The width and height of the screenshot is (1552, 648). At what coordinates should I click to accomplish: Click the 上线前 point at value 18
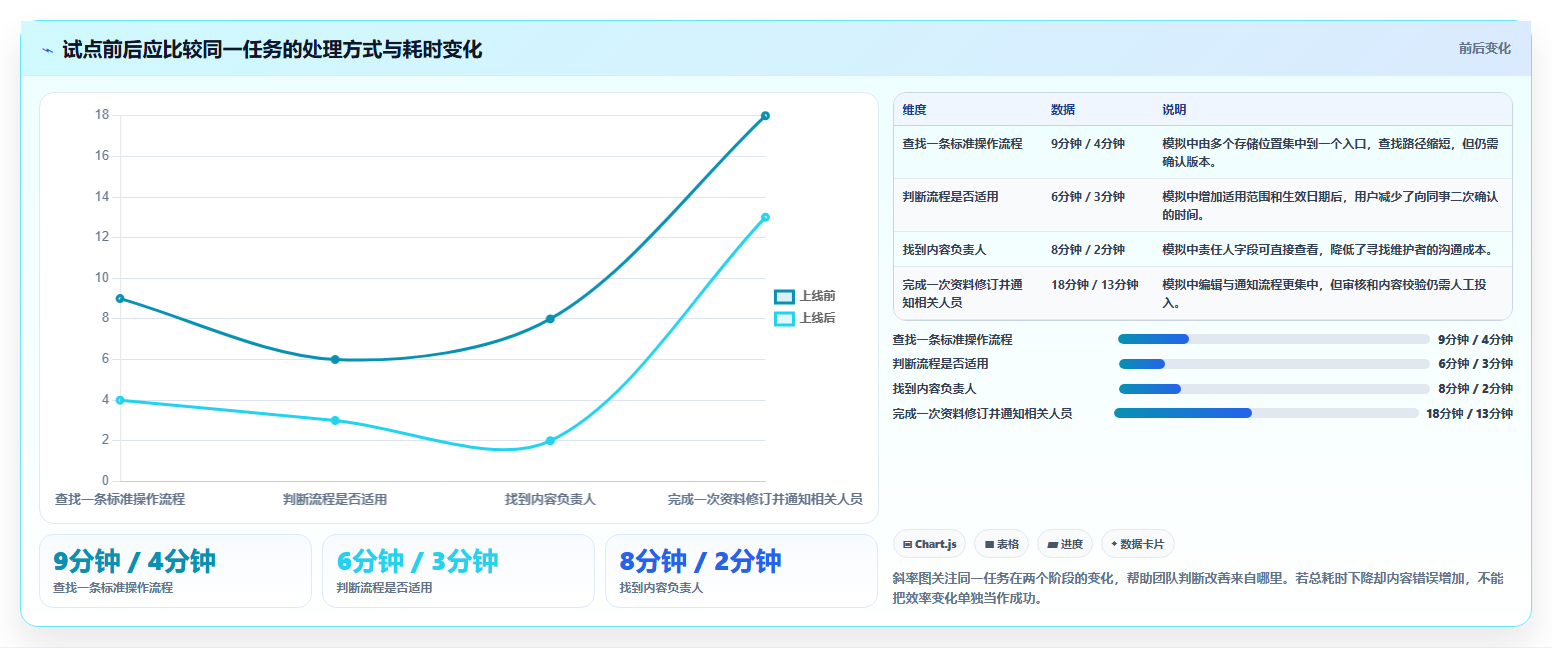pyautogui.click(x=765, y=116)
